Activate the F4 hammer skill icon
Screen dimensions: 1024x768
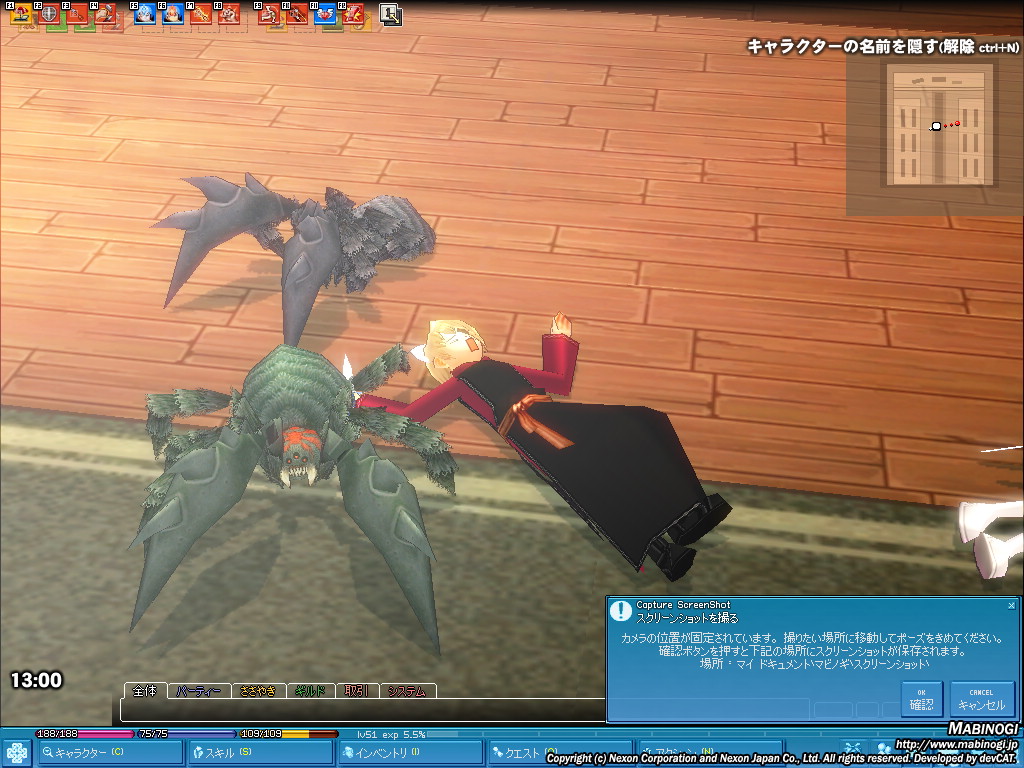pyautogui.click(x=106, y=14)
